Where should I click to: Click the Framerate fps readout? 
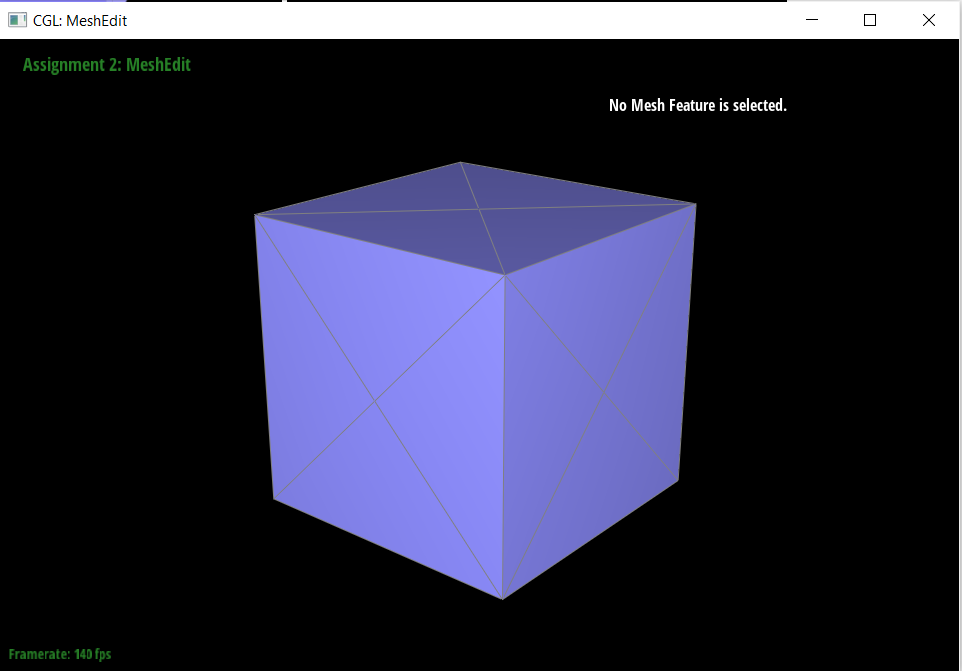[60, 654]
